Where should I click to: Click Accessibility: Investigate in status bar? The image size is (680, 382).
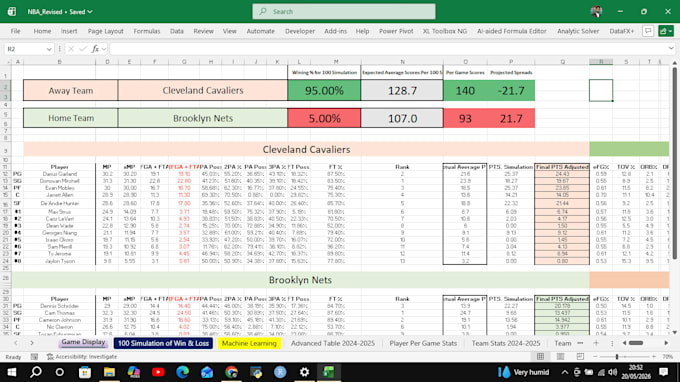[82, 357]
